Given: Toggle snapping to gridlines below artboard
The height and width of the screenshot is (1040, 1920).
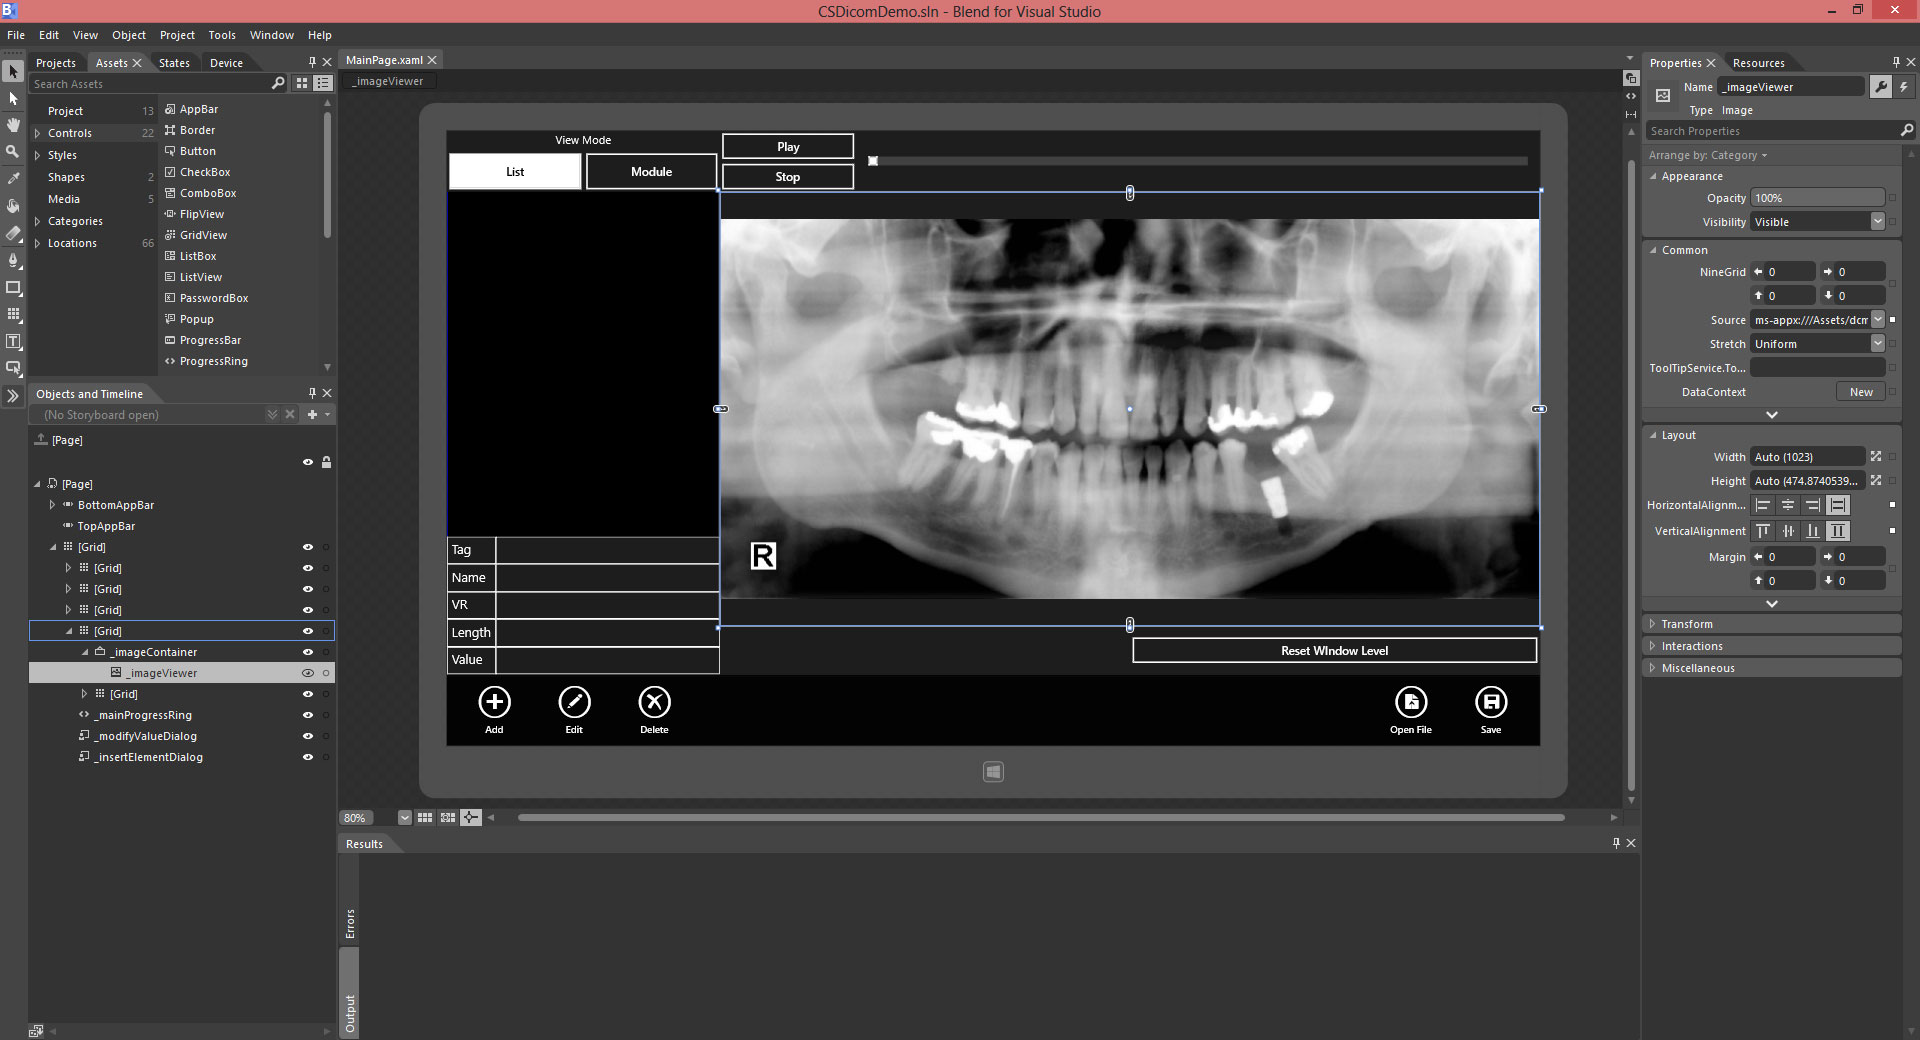Looking at the screenshot, I should (448, 818).
